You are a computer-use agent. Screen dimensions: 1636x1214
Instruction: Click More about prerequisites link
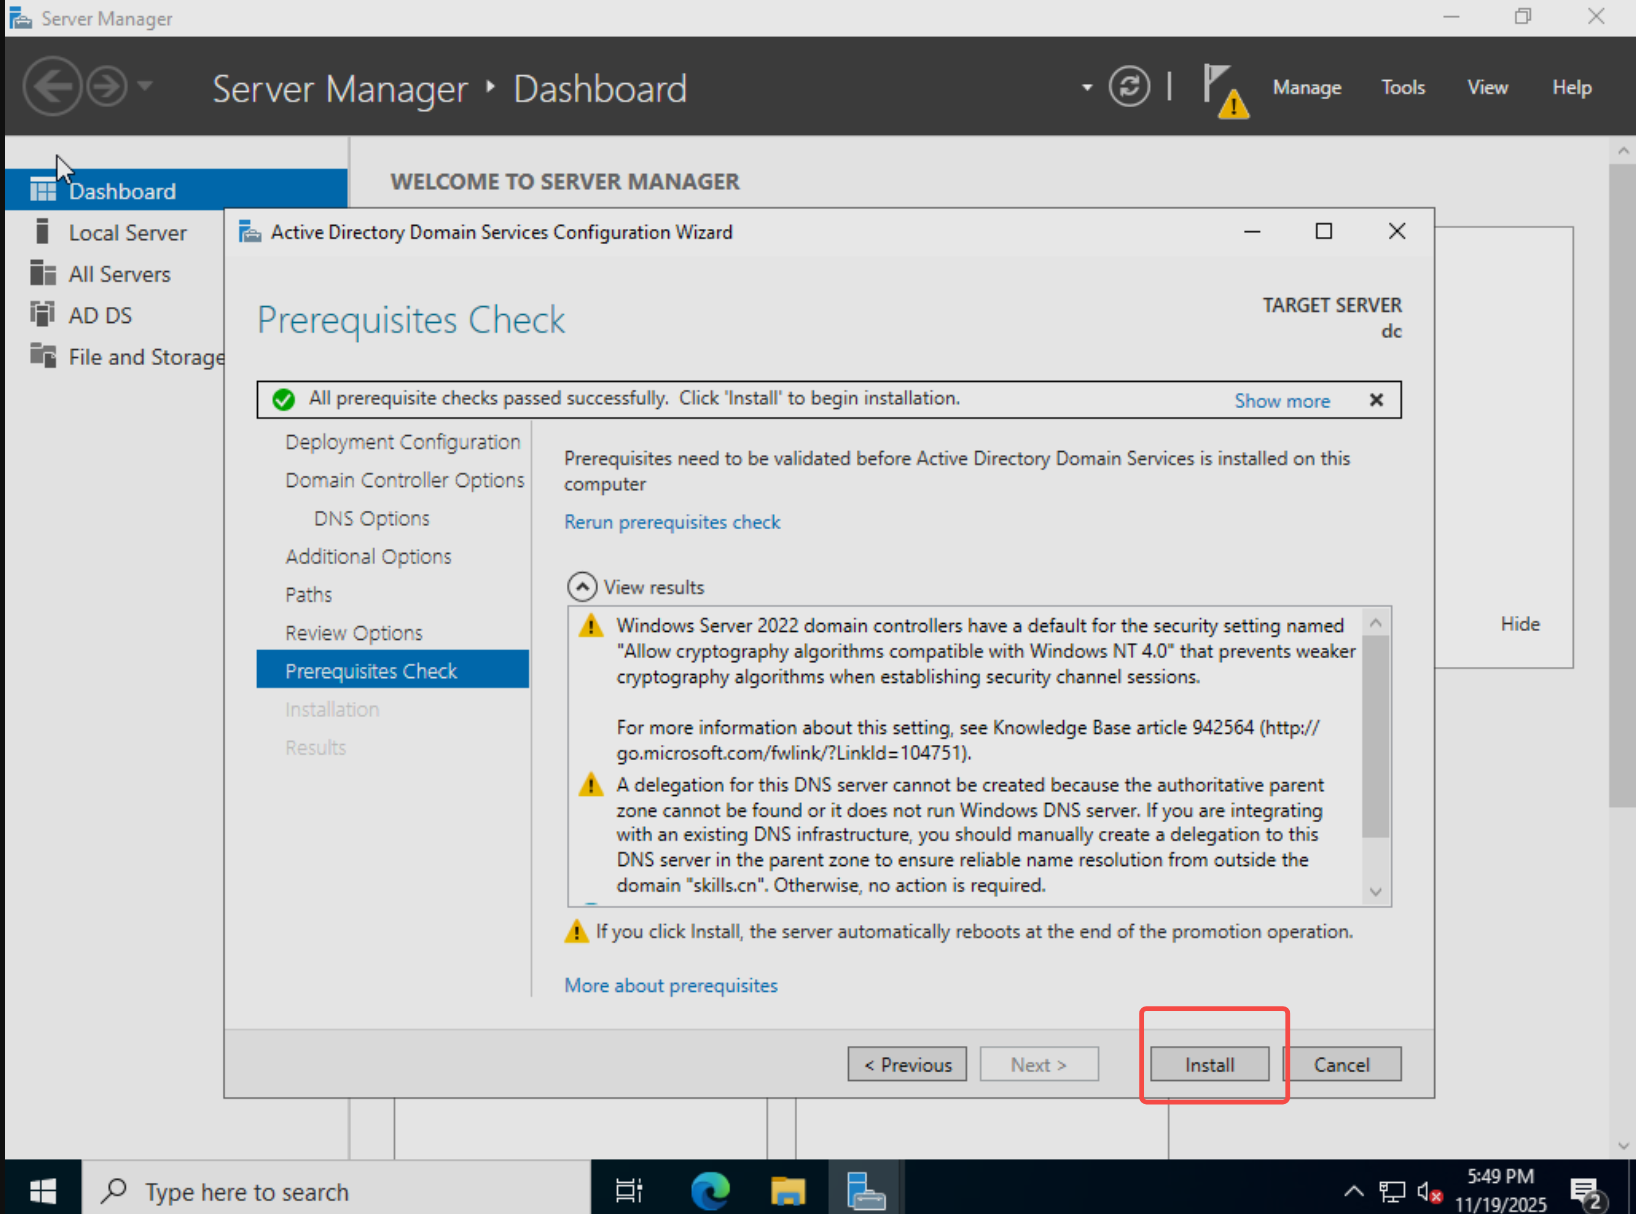pos(671,986)
